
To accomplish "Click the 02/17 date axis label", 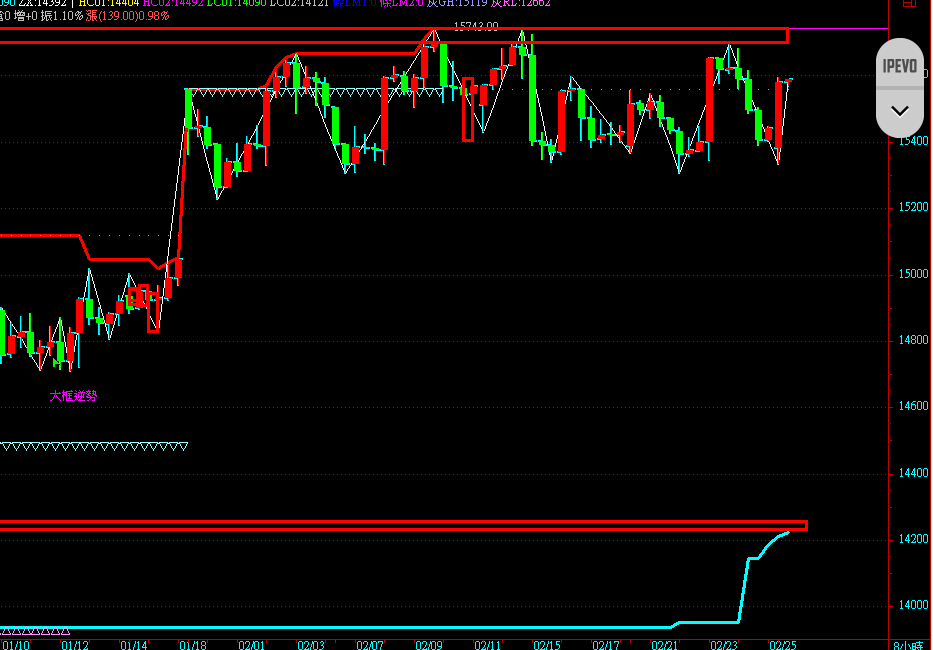I will tap(606, 645).
